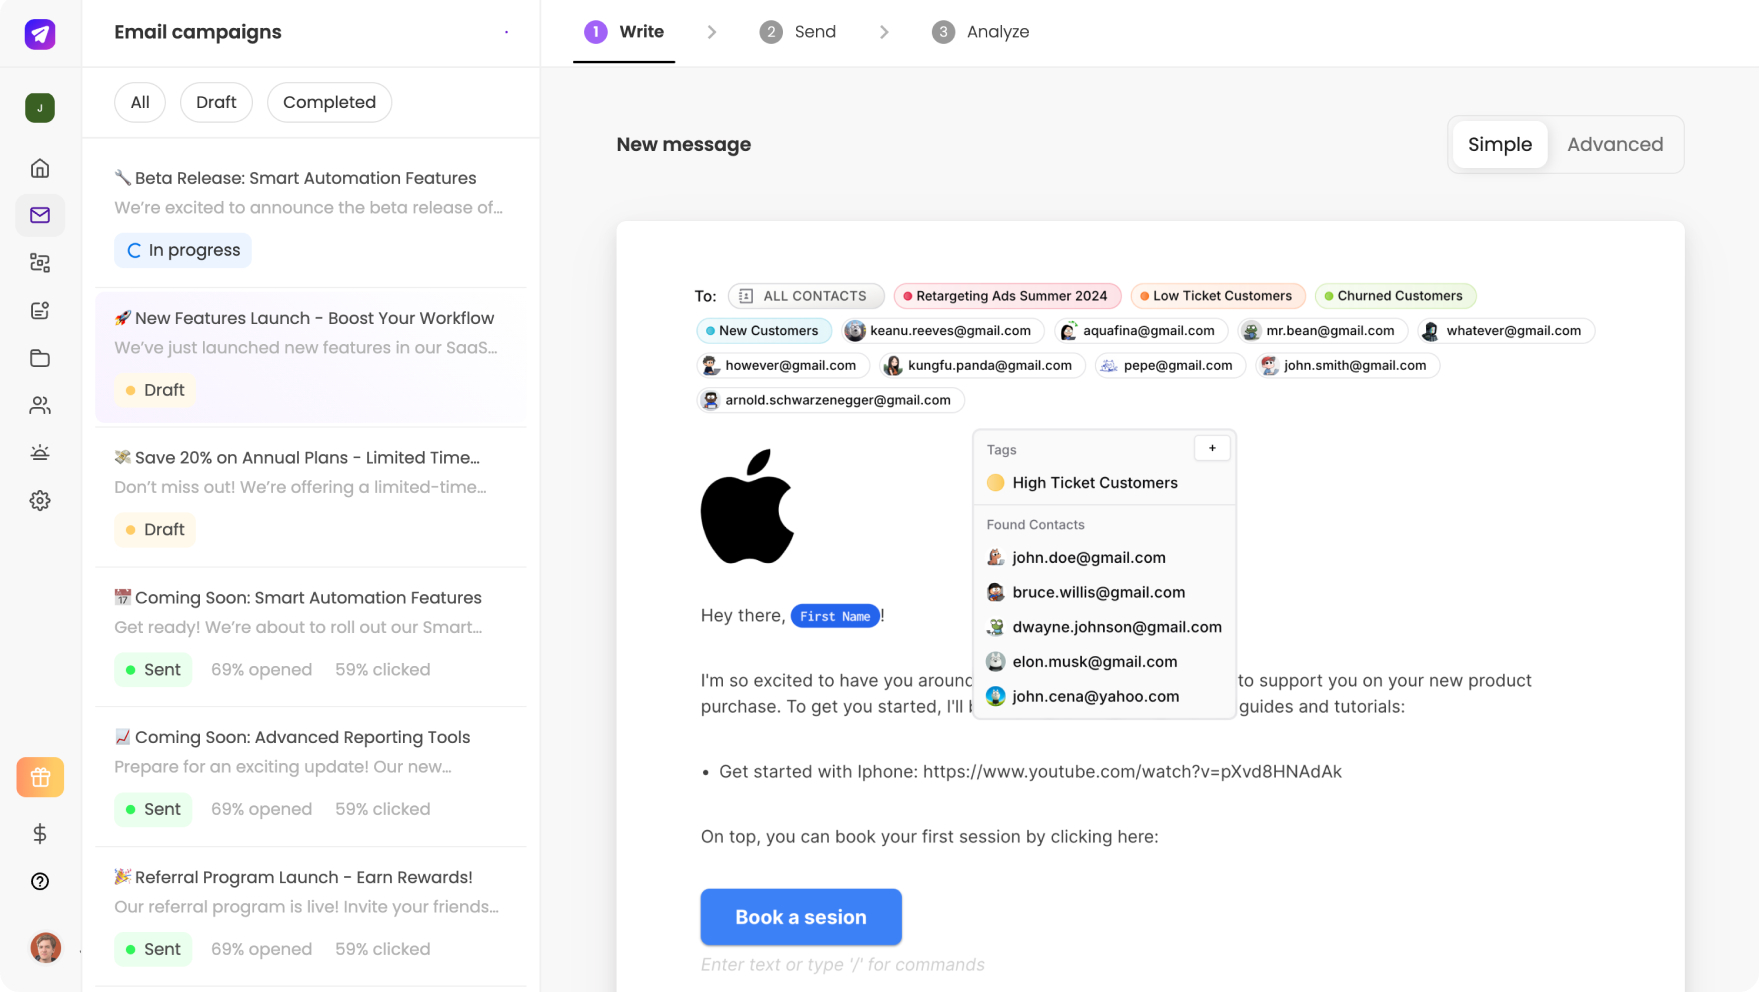The image size is (1759, 992).
Task: Choose john.doe@gmail.com from found contacts
Action: point(1088,558)
